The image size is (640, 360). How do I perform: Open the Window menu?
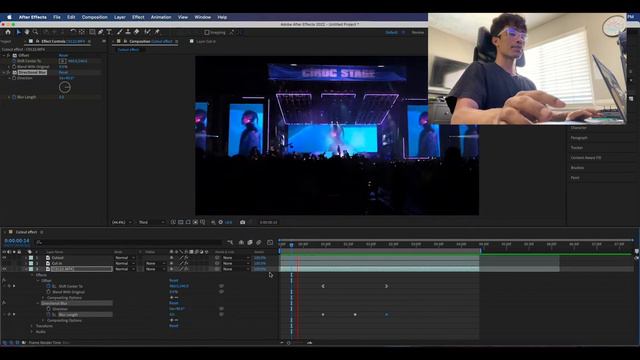202,17
